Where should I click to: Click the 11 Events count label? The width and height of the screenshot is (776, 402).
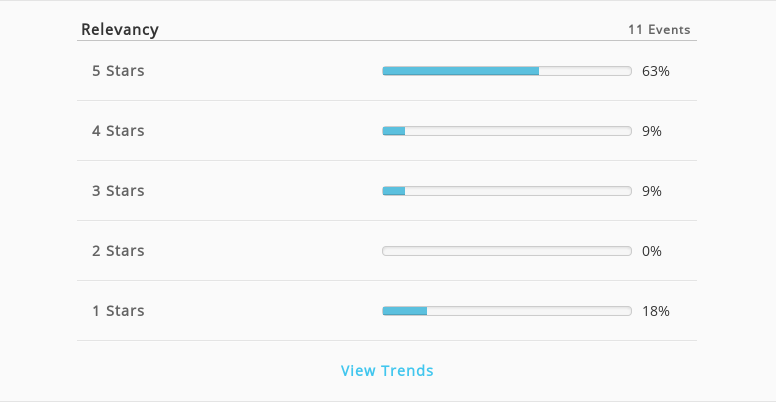pos(659,30)
